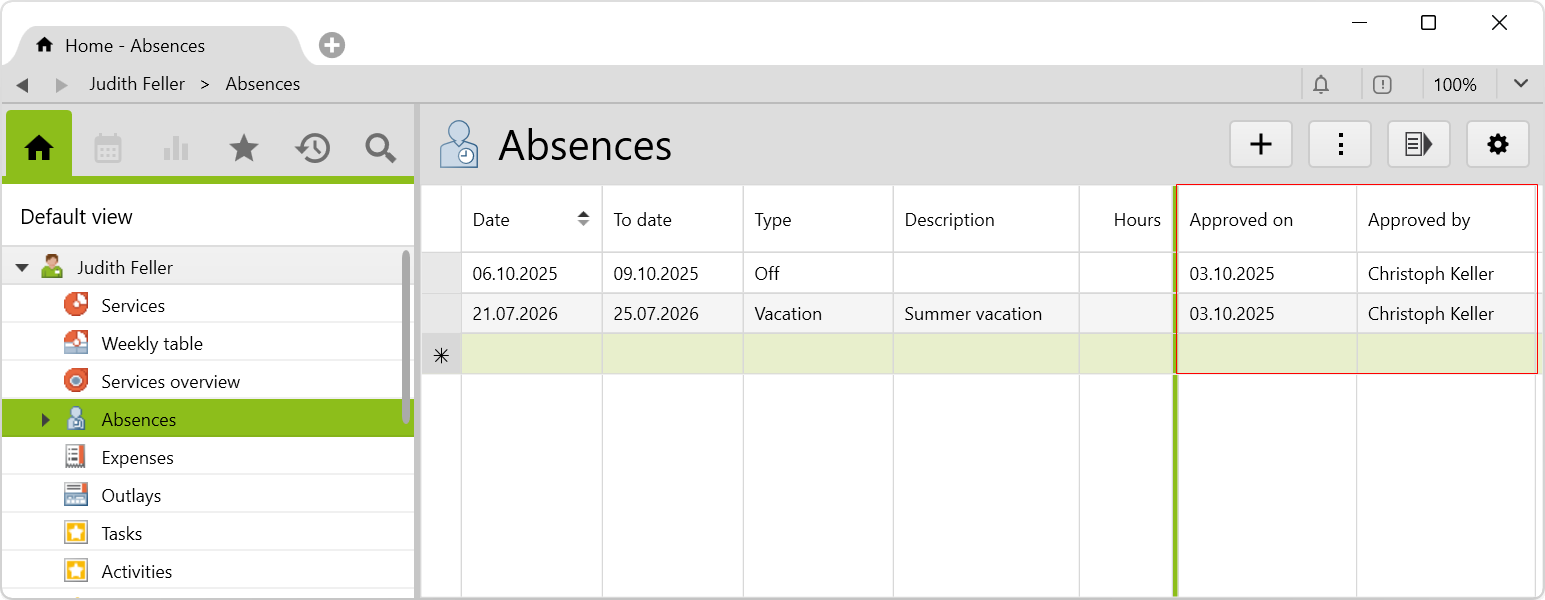Viewport: 1545px width, 600px height.
Task: Click the home icon in sidebar
Action: 39,148
